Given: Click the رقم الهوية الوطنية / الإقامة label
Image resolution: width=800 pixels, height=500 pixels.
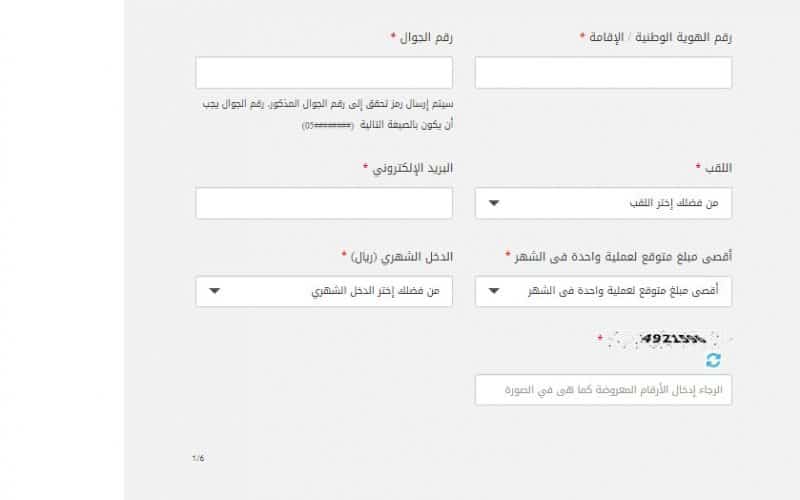Looking at the screenshot, I should coord(660,37).
